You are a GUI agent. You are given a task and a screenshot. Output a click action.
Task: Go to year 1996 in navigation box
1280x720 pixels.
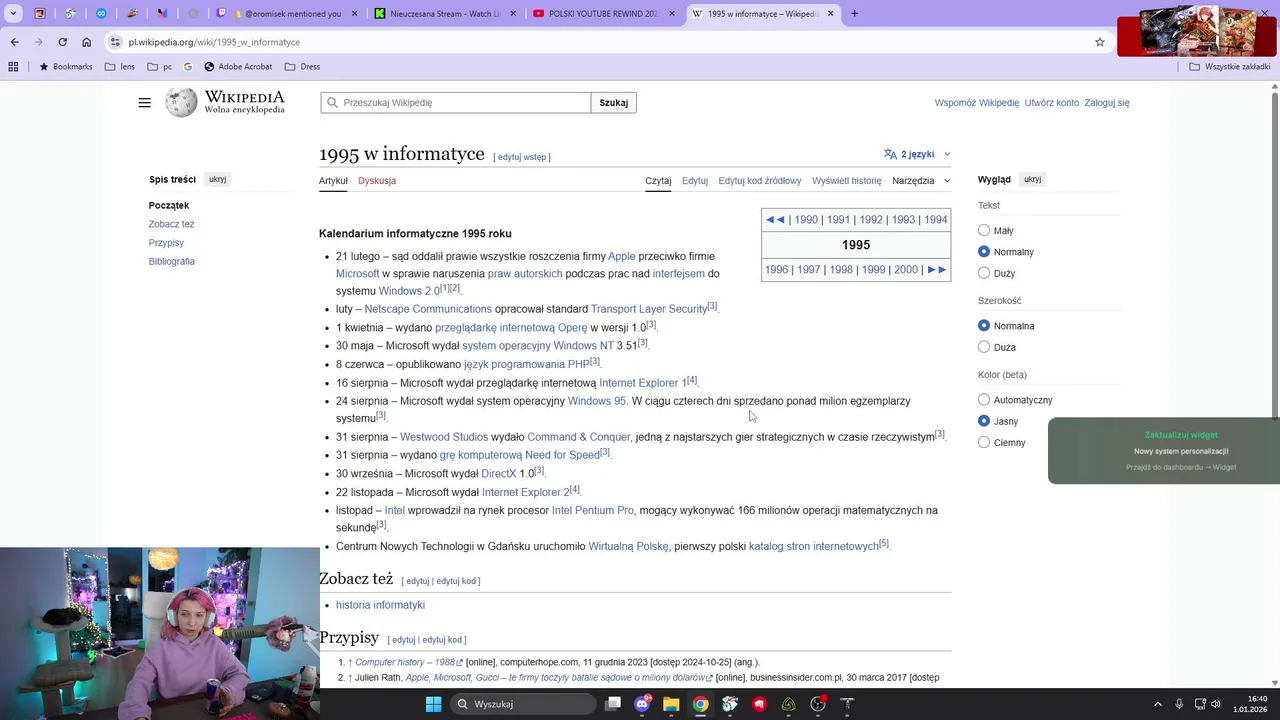point(776,270)
